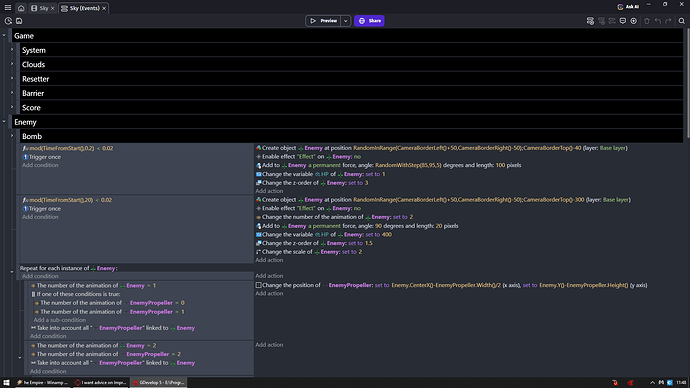Edit action setting animation number to 2

334,217
